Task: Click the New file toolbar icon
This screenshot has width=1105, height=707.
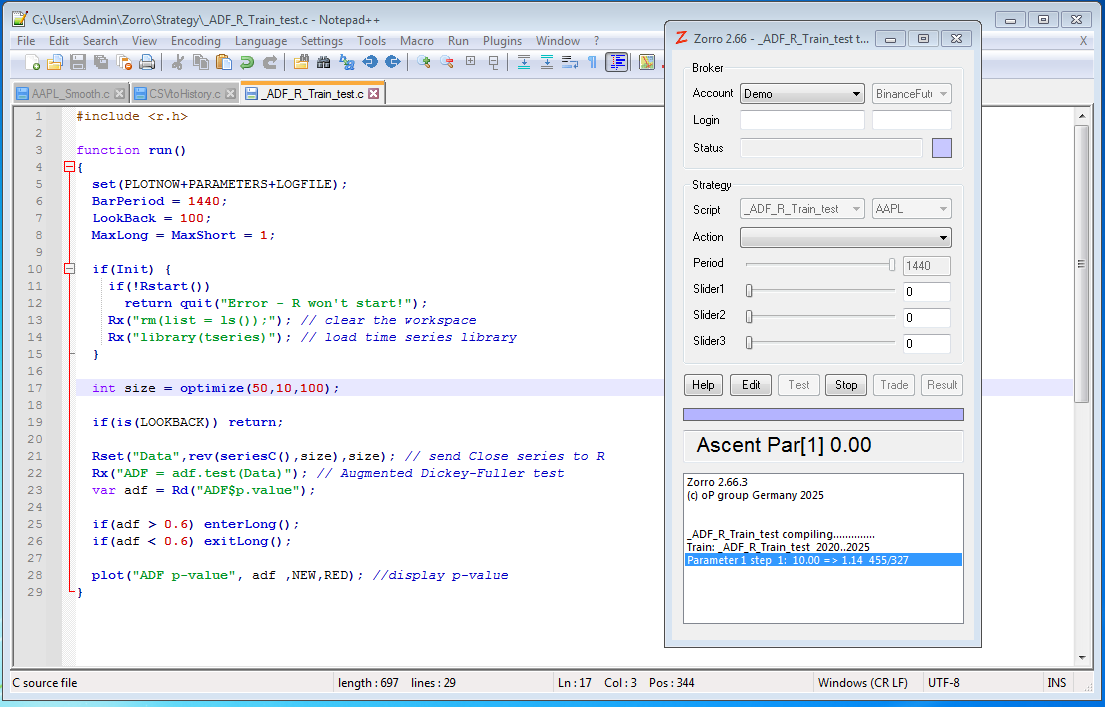Action: point(32,62)
